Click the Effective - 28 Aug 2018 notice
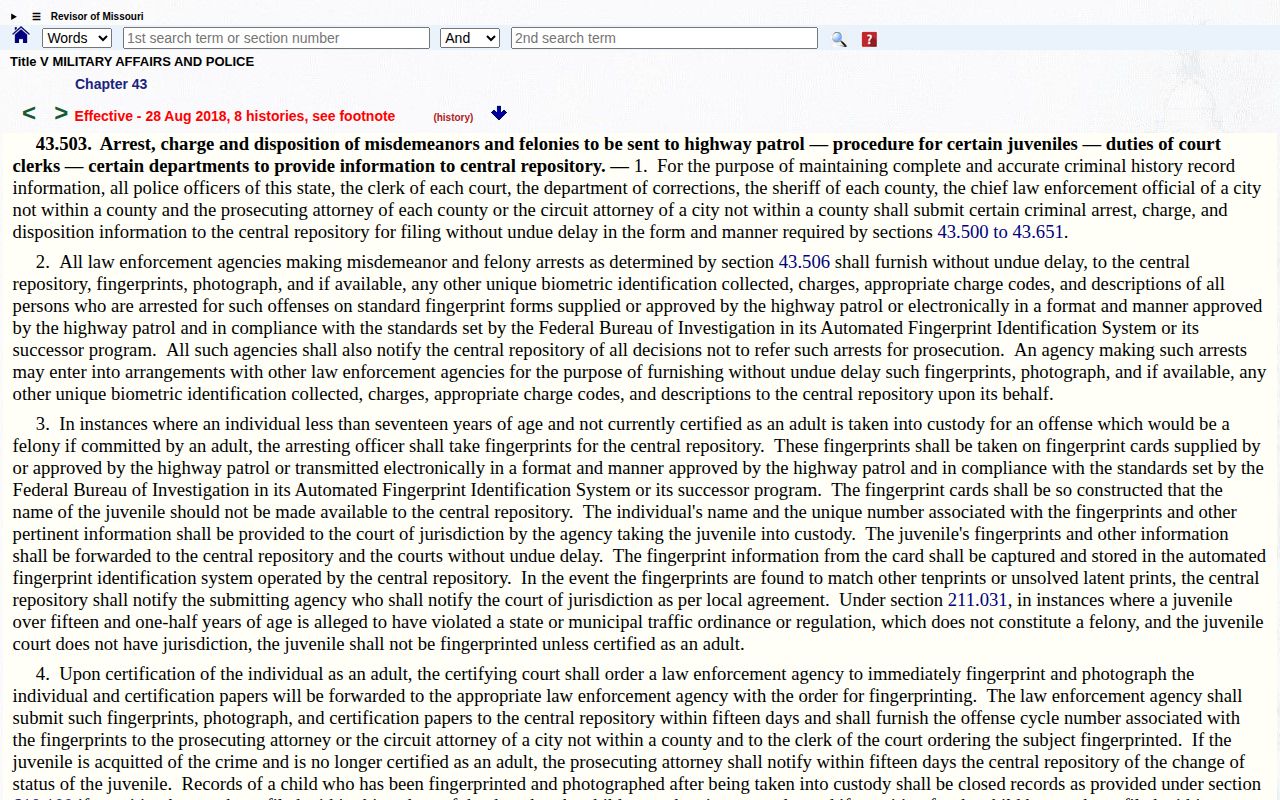This screenshot has height=800, width=1280. (235, 116)
